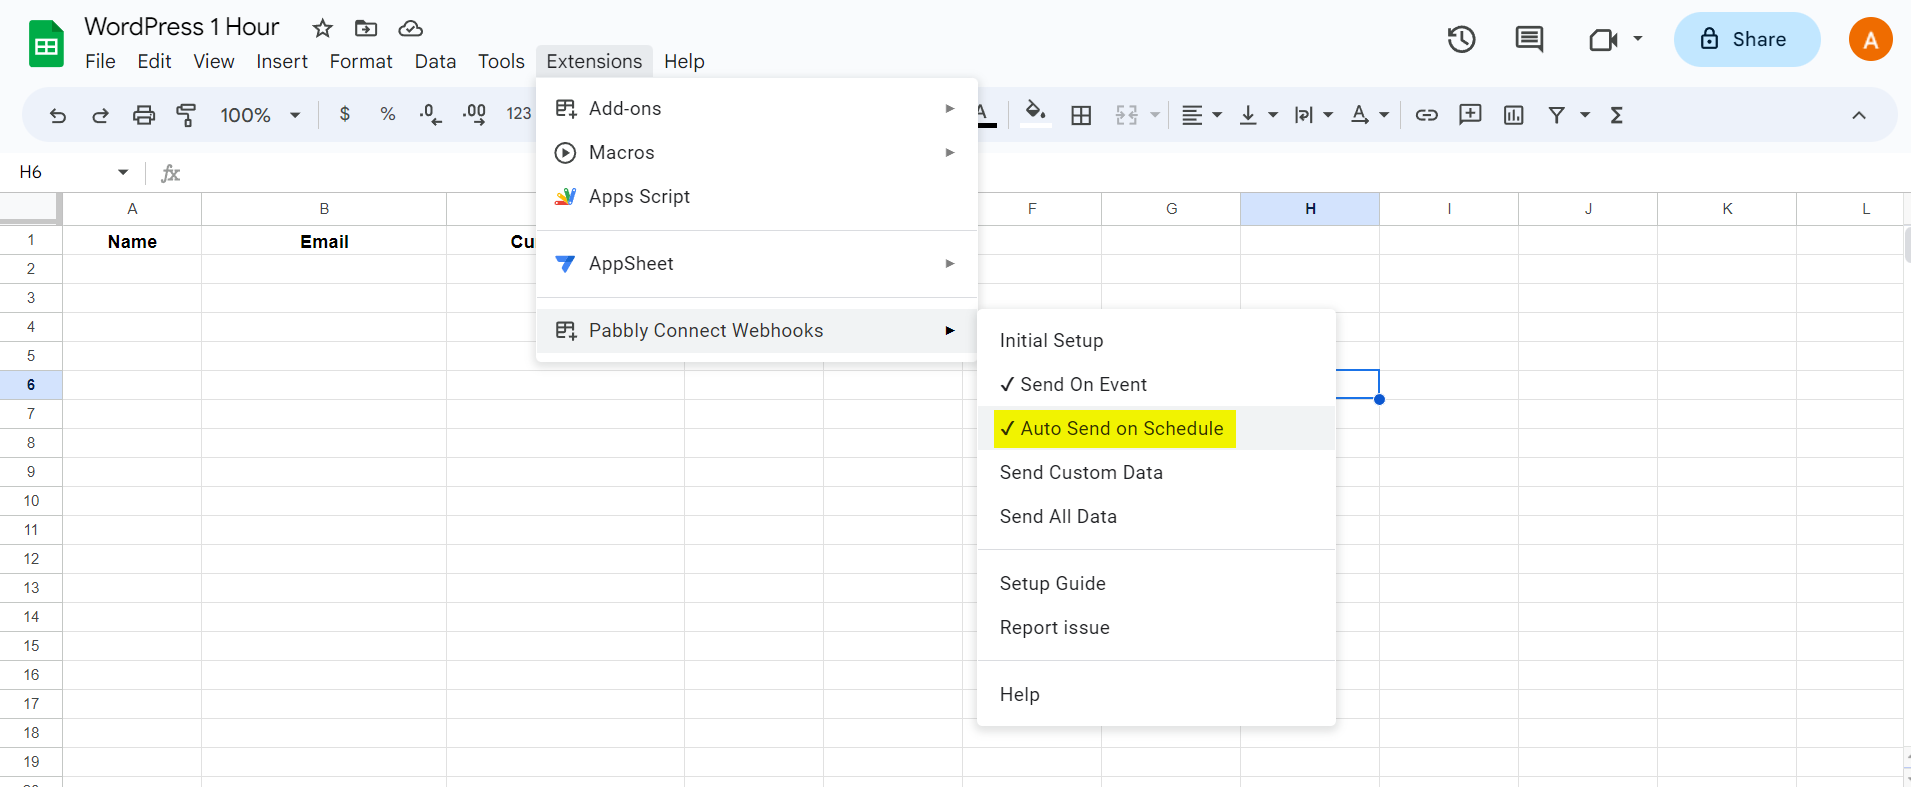The width and height of the screenshot is (1911, 787).
Task: Open the text color picker
Action: pos(985,114)
